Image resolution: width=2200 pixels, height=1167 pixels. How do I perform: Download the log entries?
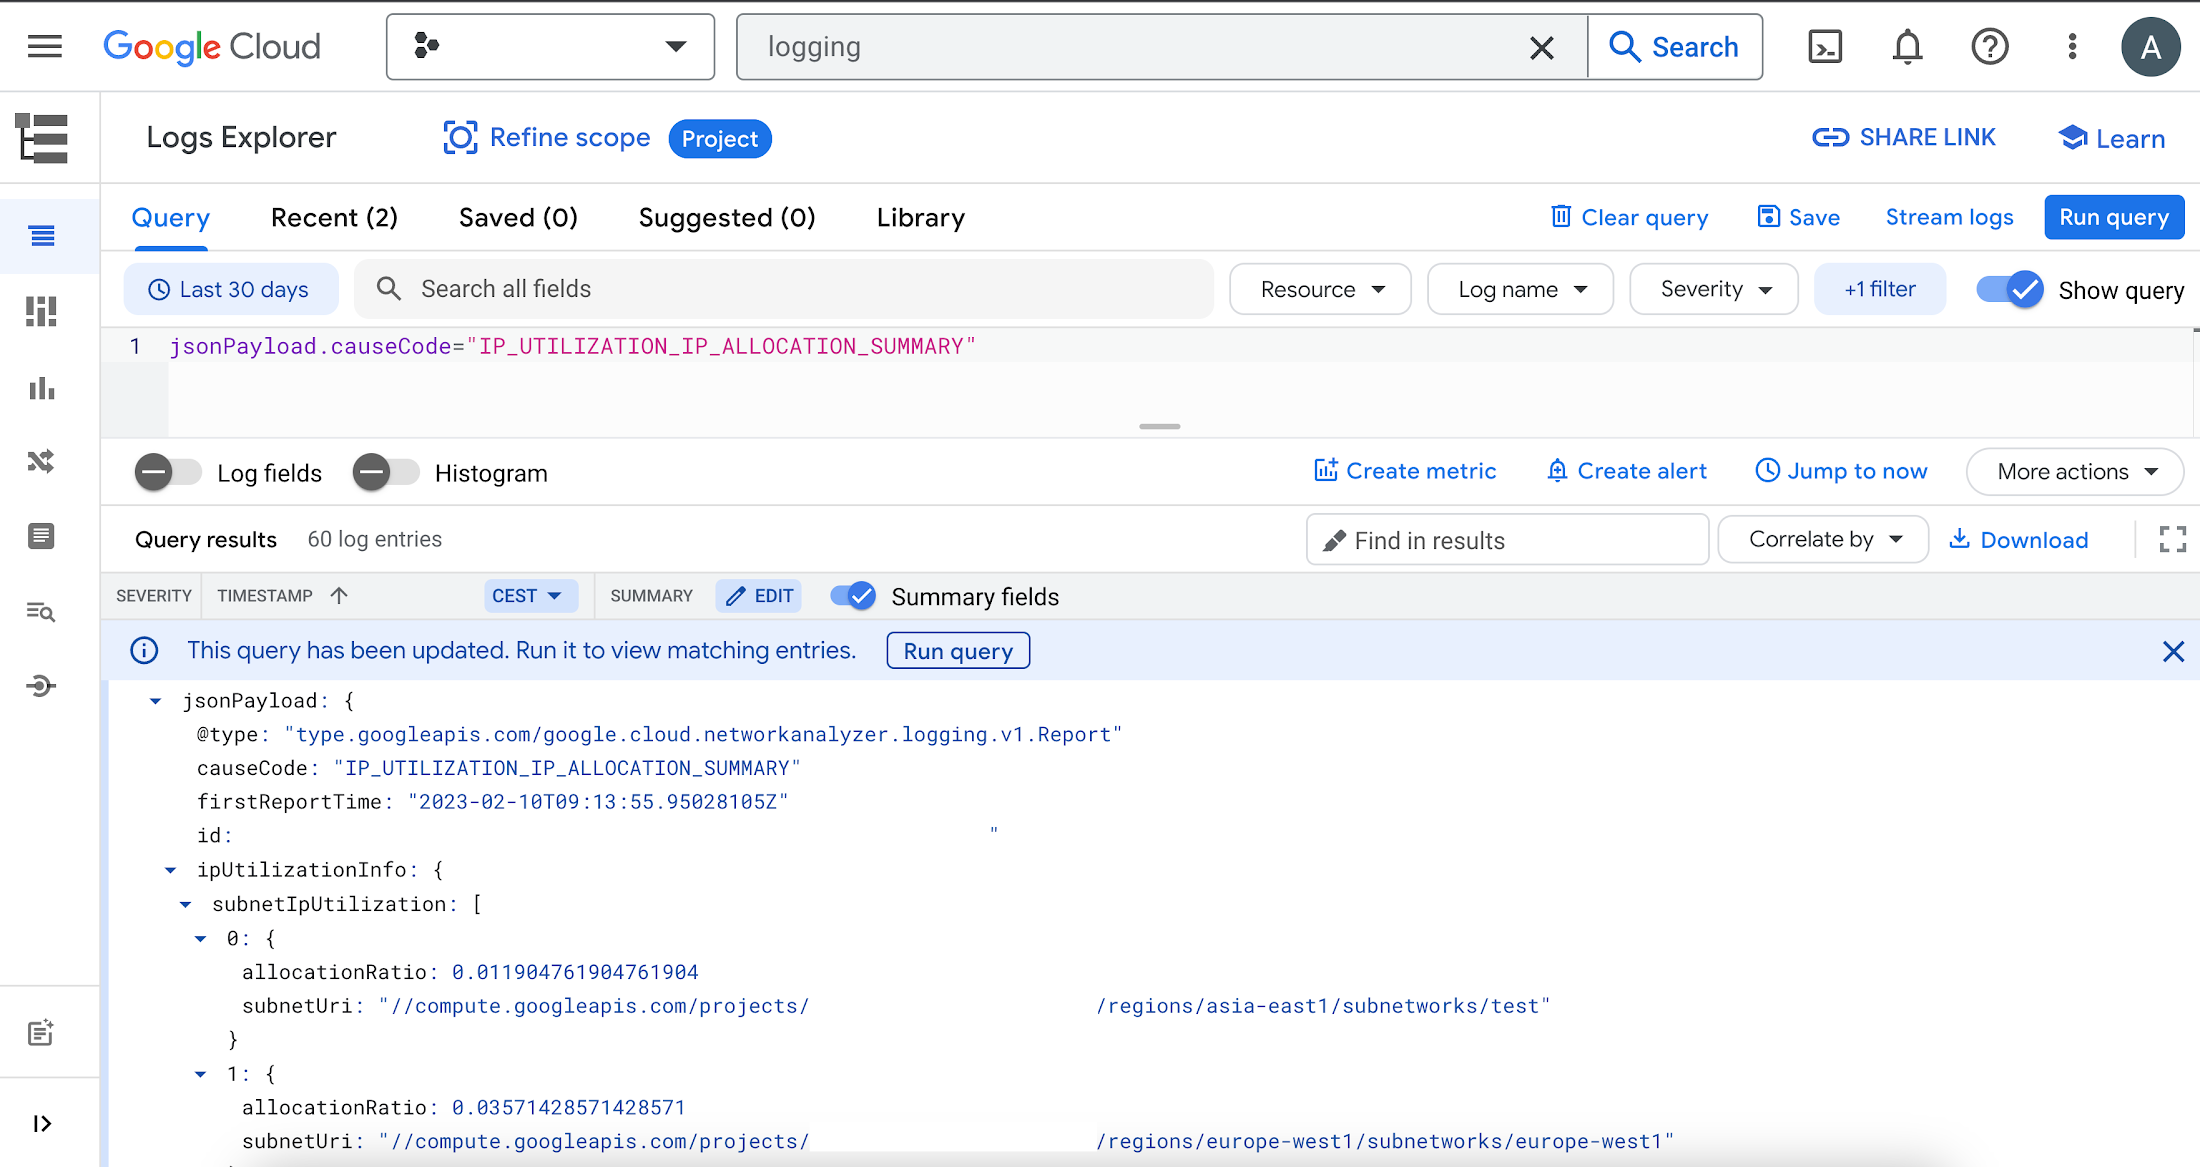pos(2019,540)
